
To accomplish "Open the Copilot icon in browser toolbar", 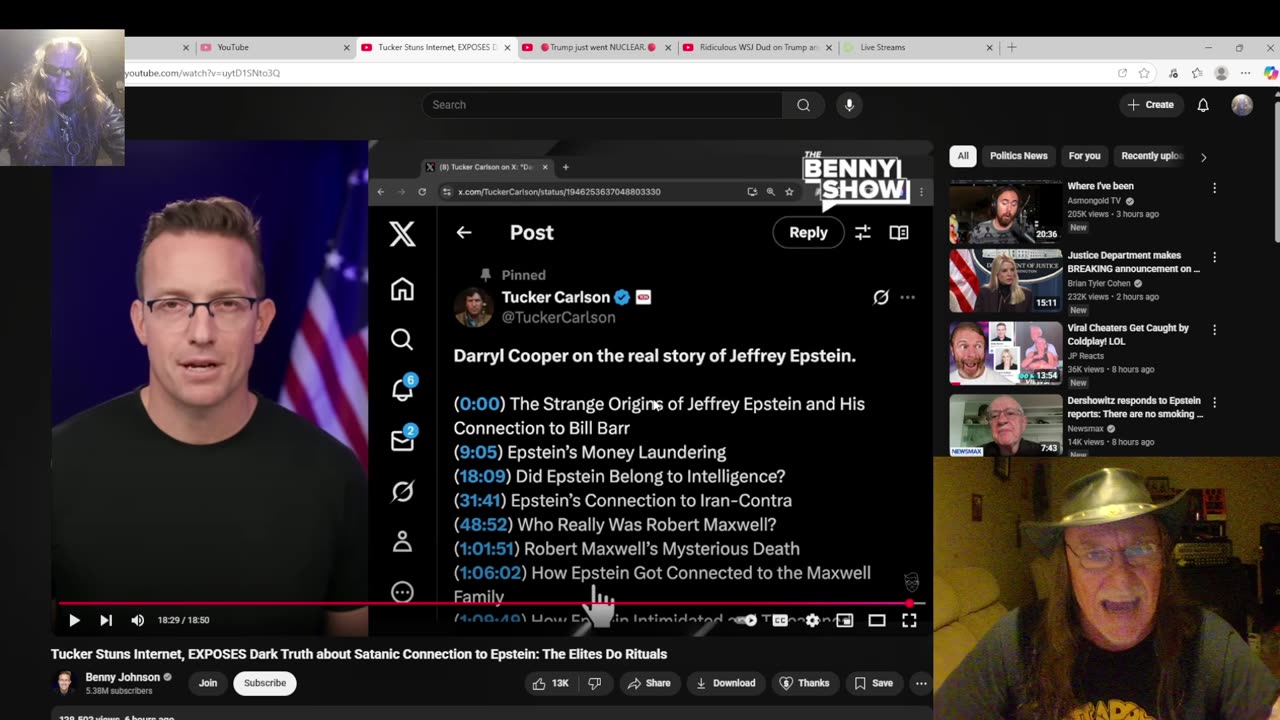I will (x=1270, y=73).
